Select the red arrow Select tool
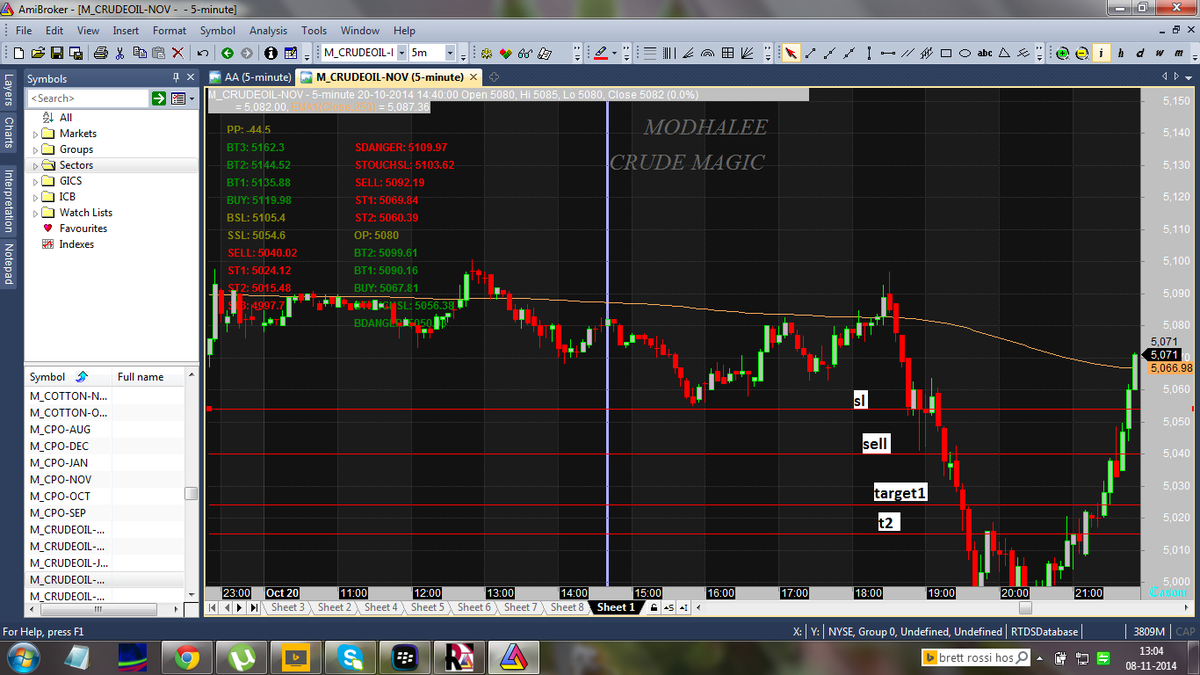The image size is (1200, 675). 789,53
